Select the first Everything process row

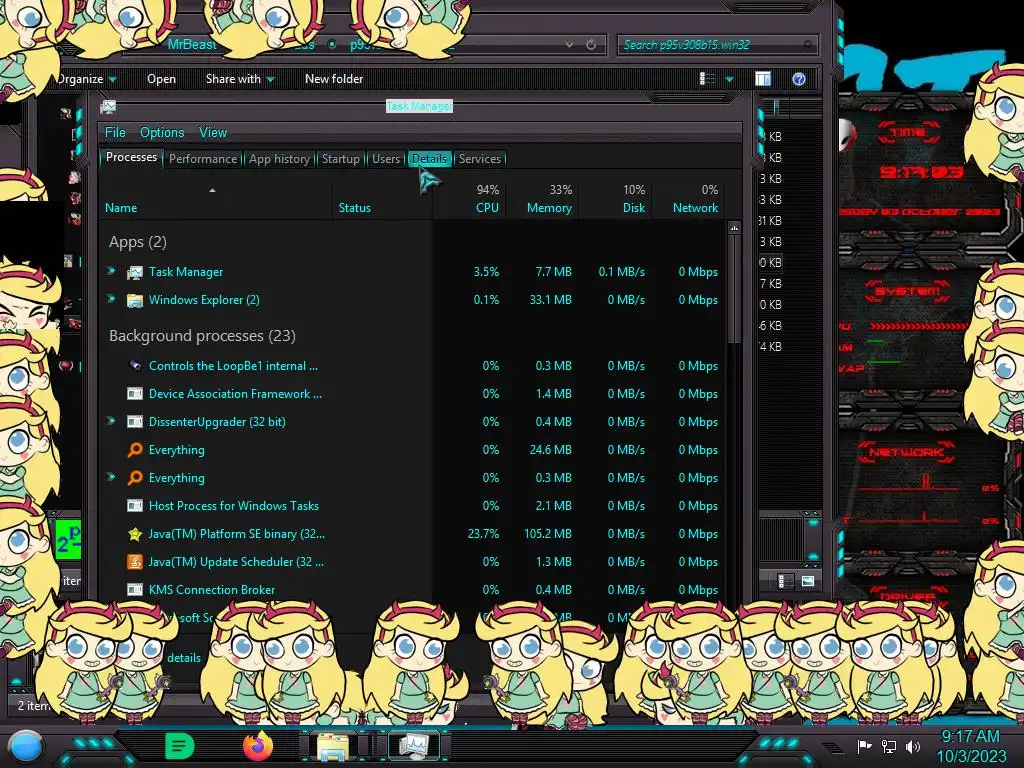tap(412, 450)
